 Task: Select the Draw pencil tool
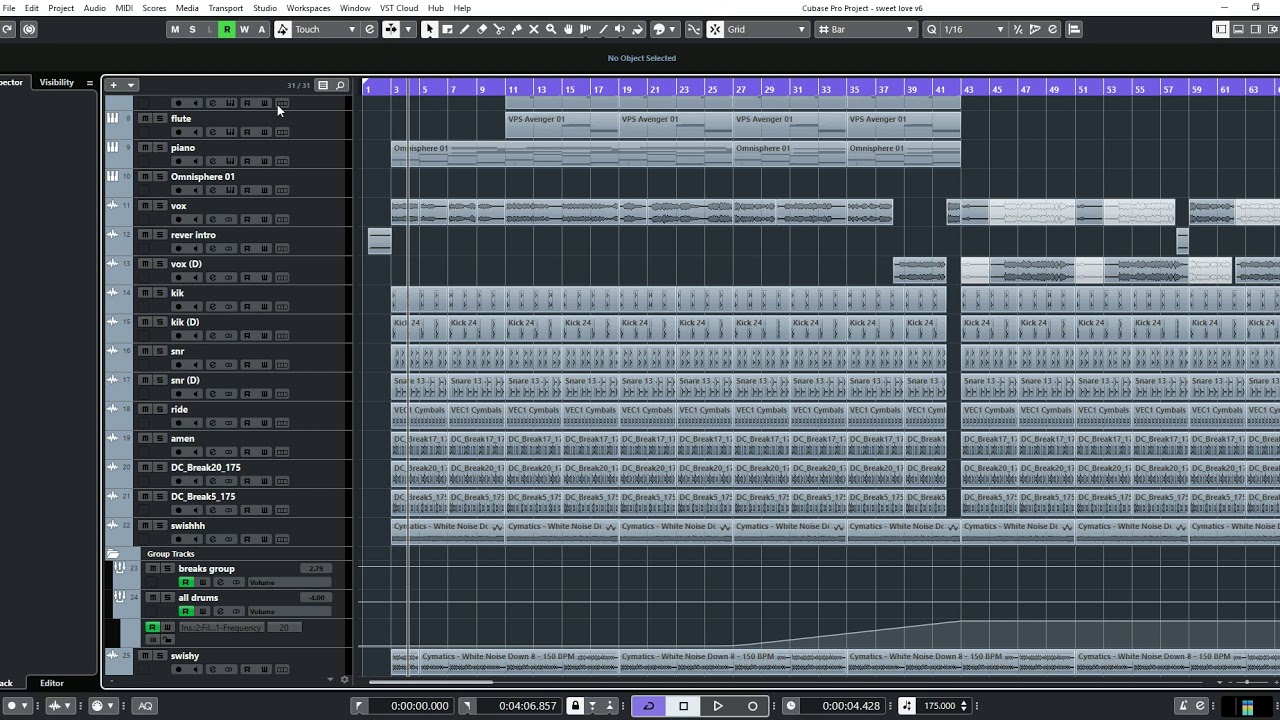(464, 29)
